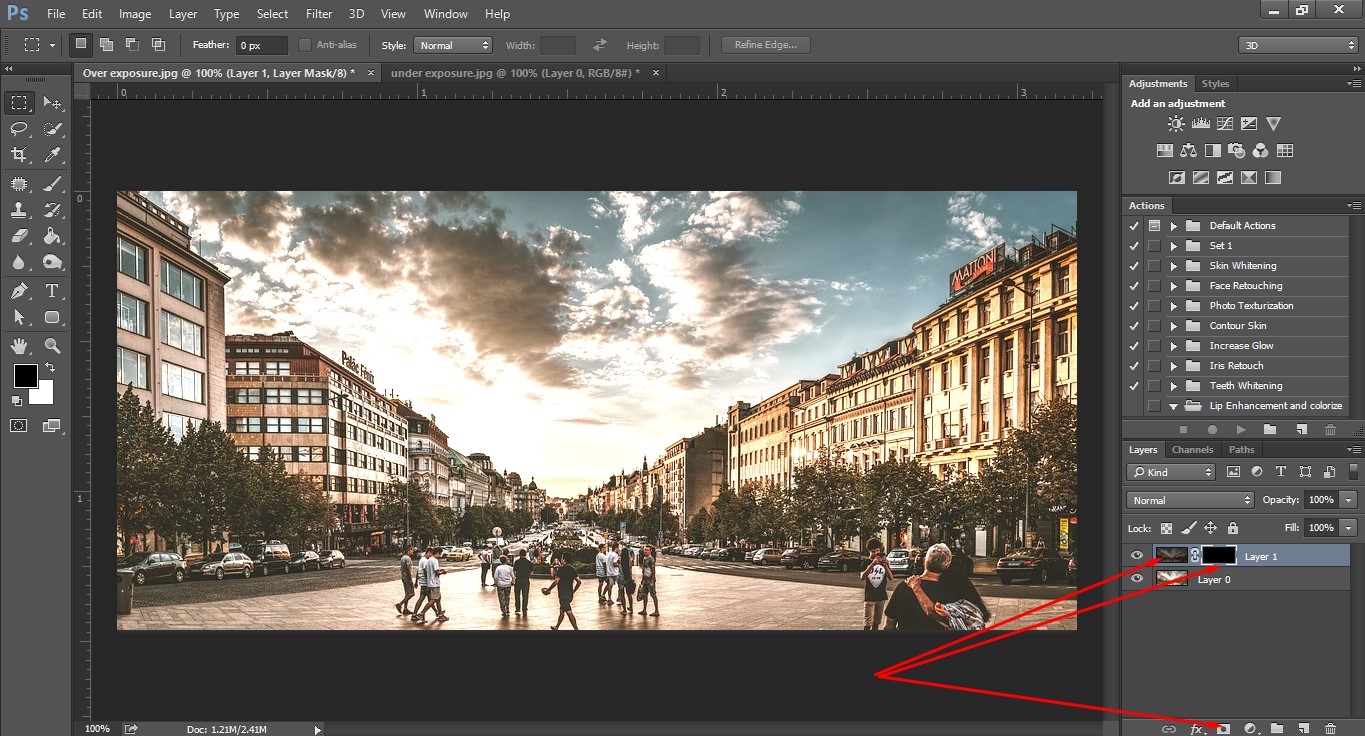Click the Feather input field
Viewport: 1365px width, 736px height.
tap(261, 45)
